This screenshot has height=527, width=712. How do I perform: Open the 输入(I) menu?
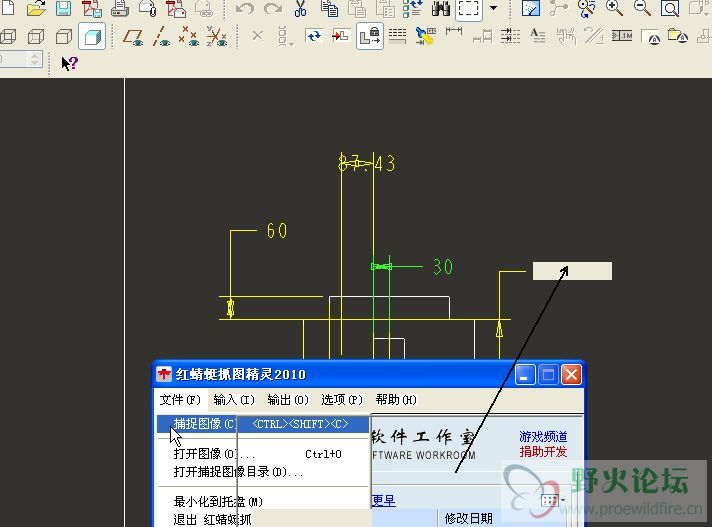click(x=234, y=399)
